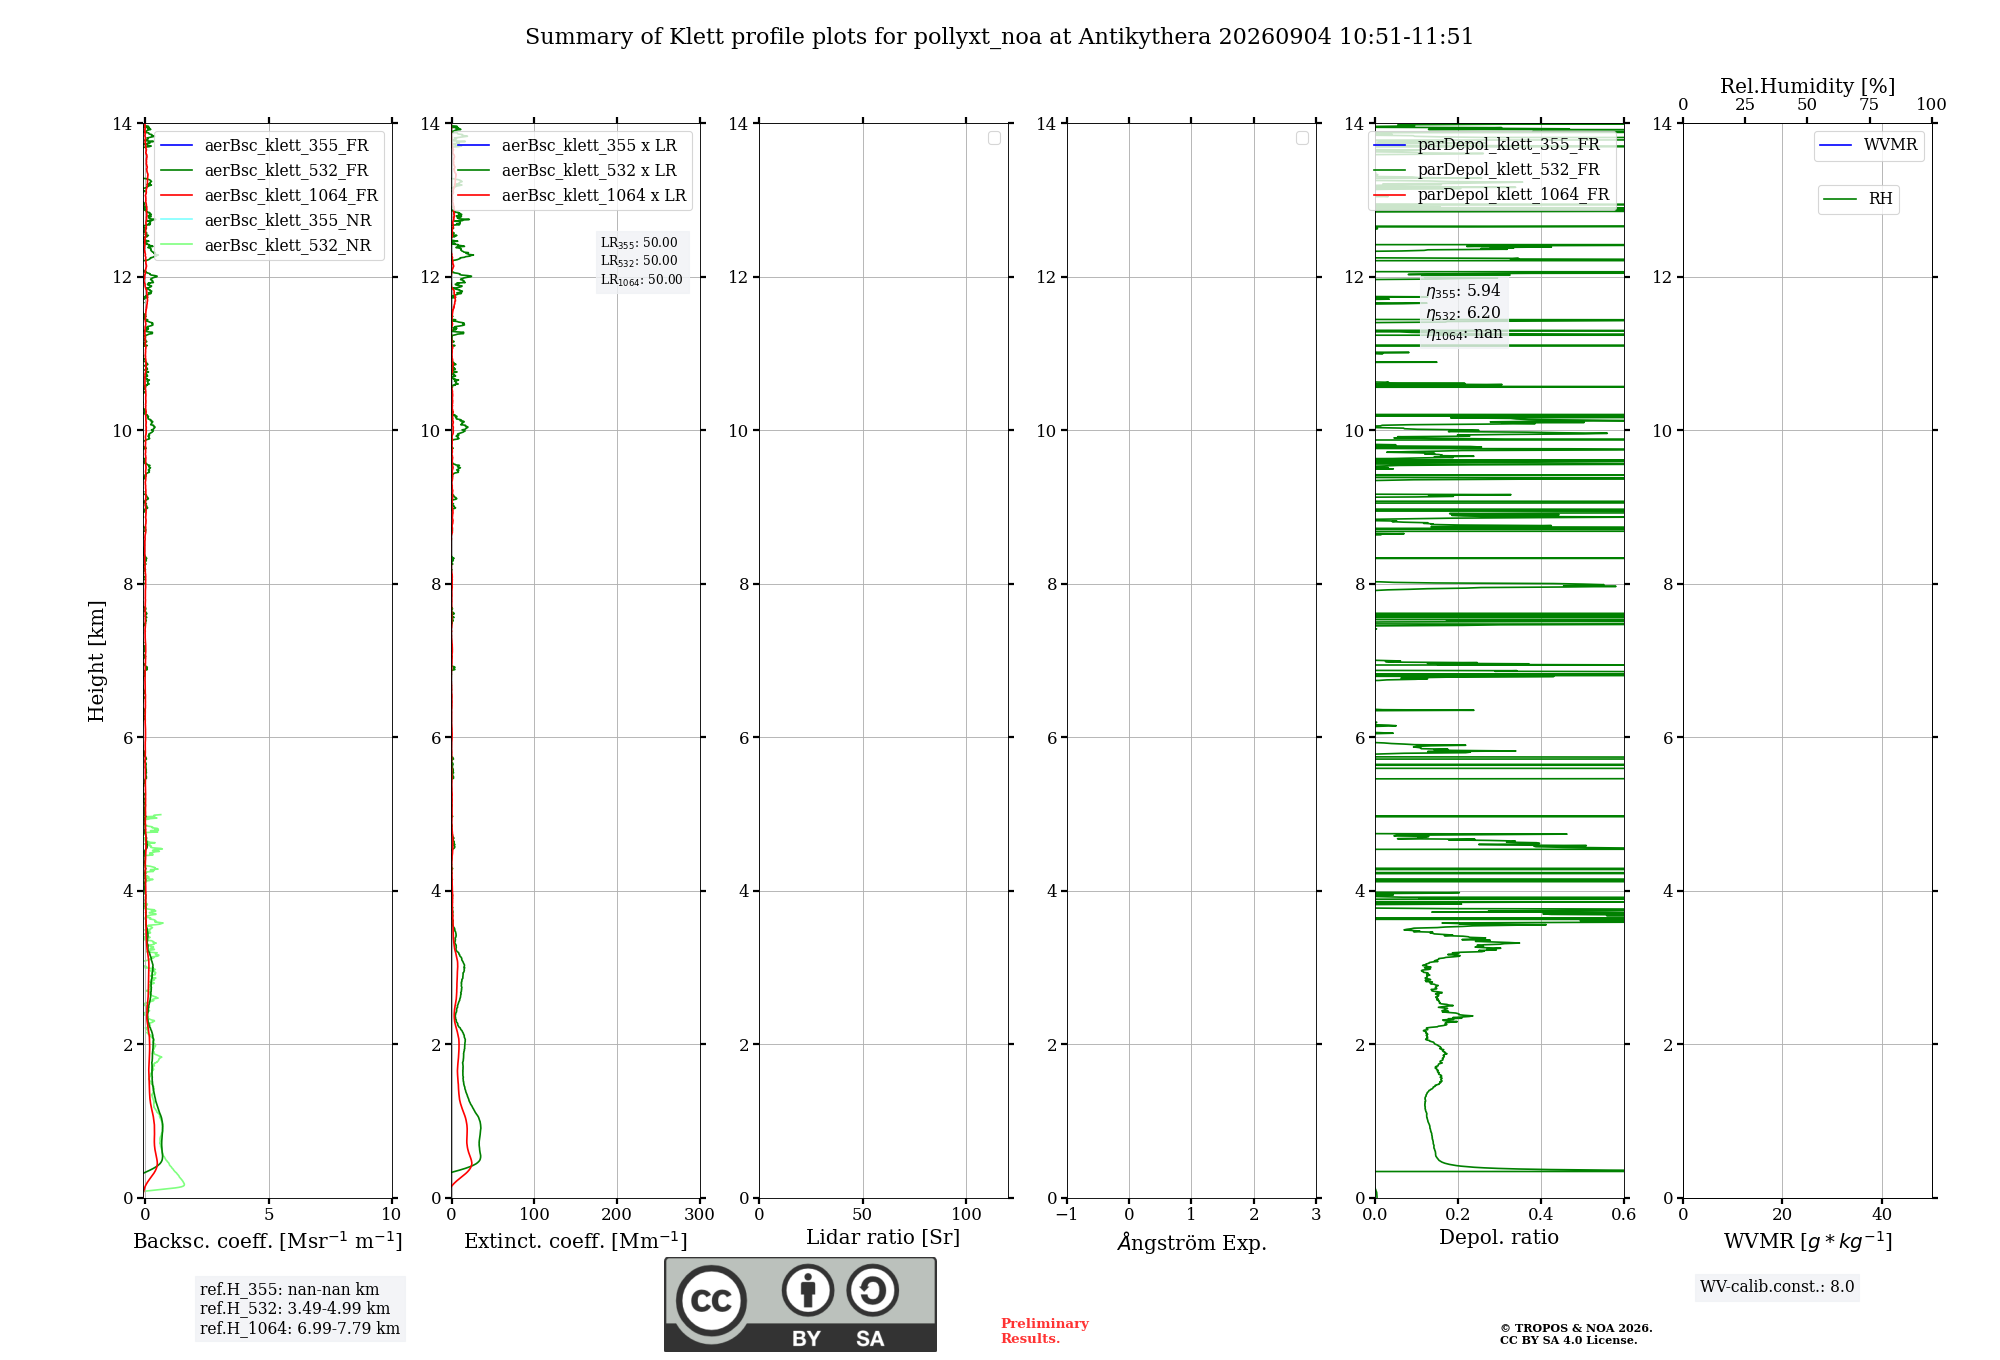Click the Height [km] axis label

(96, 661)
